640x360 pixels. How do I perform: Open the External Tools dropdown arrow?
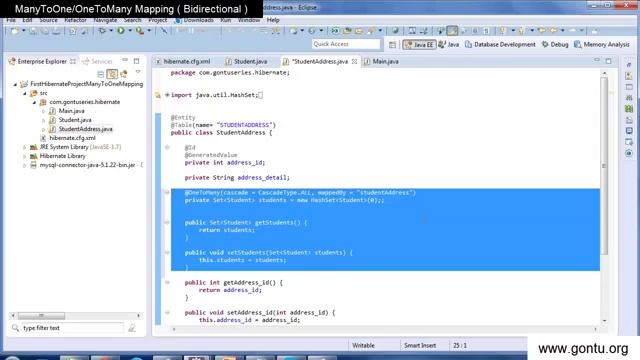149,31
